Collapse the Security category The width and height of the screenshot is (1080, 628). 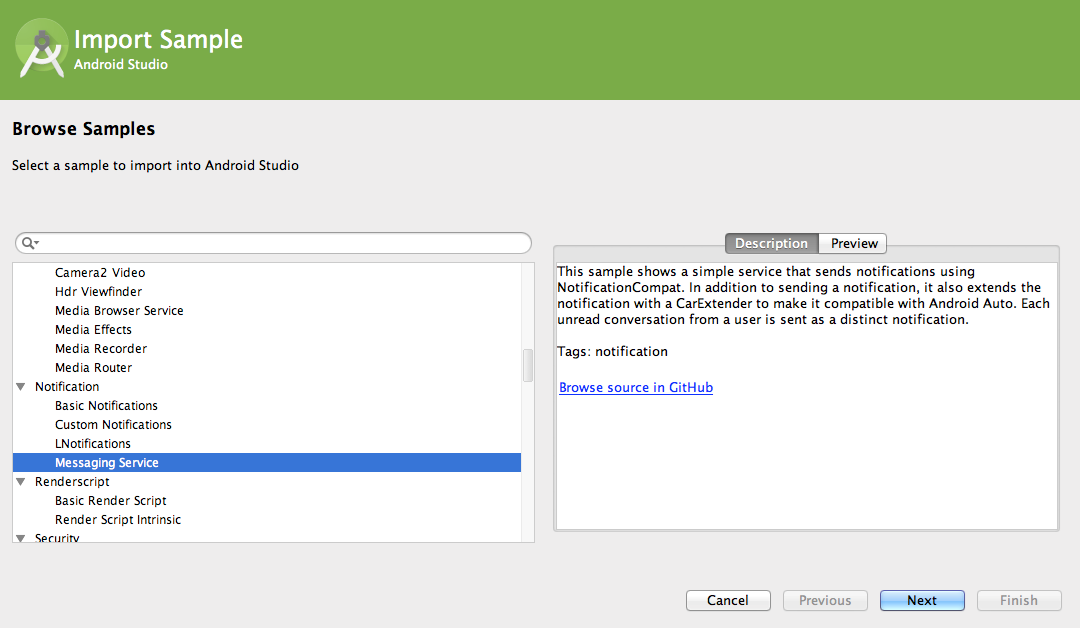[21, 538]
